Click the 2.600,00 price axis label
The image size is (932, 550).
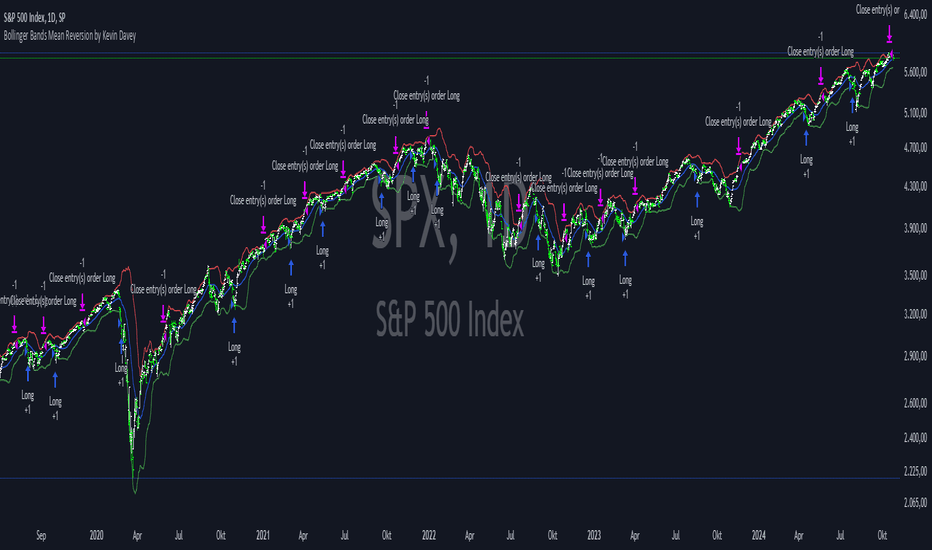(915, 403)
